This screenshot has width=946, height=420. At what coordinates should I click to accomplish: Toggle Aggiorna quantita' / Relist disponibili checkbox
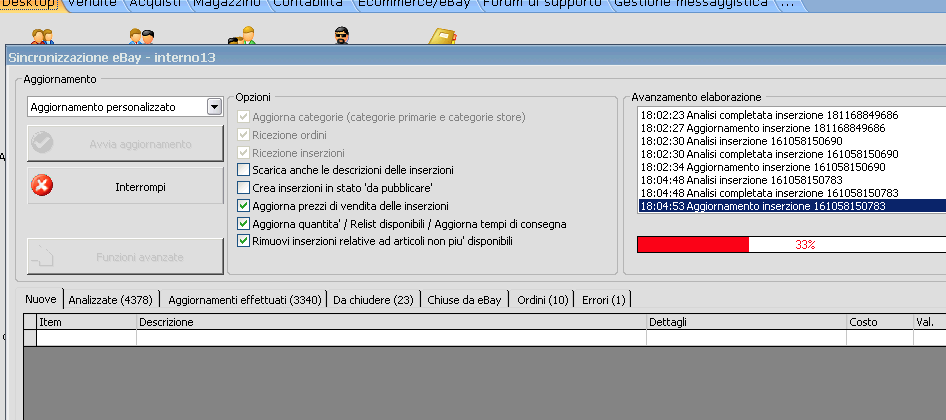click(x=243, y=223)
